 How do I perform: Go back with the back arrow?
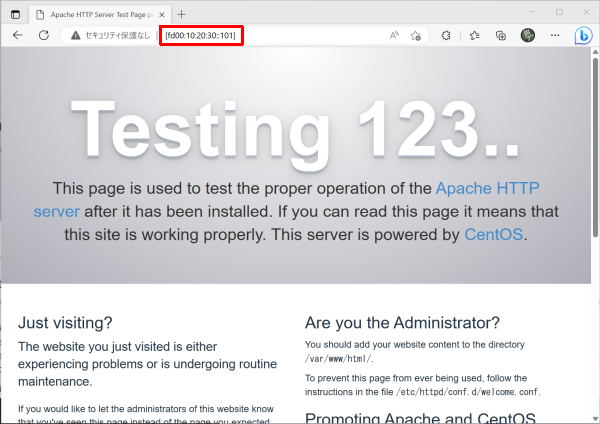pos(18,36)
